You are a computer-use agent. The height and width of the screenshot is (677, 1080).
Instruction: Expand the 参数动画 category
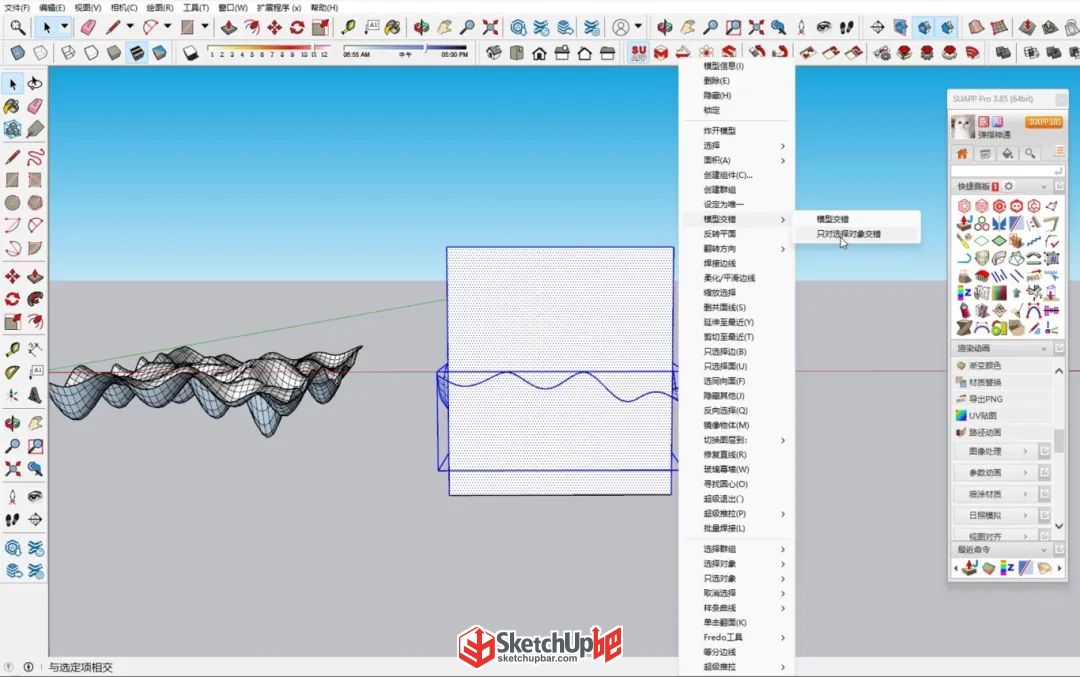(x=995, y=472)
